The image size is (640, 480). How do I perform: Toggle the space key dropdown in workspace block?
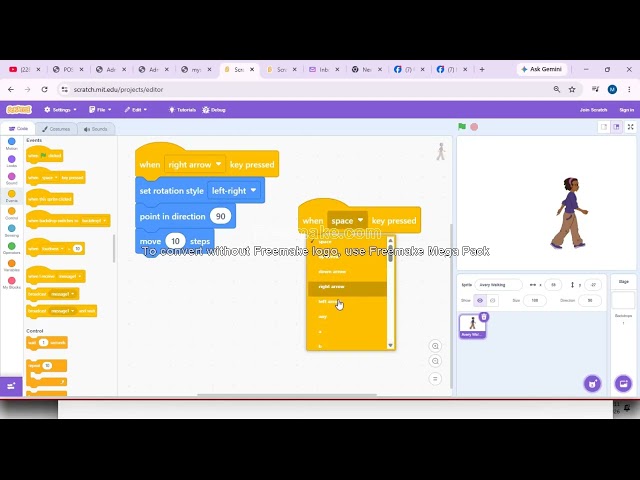[347, 220]
